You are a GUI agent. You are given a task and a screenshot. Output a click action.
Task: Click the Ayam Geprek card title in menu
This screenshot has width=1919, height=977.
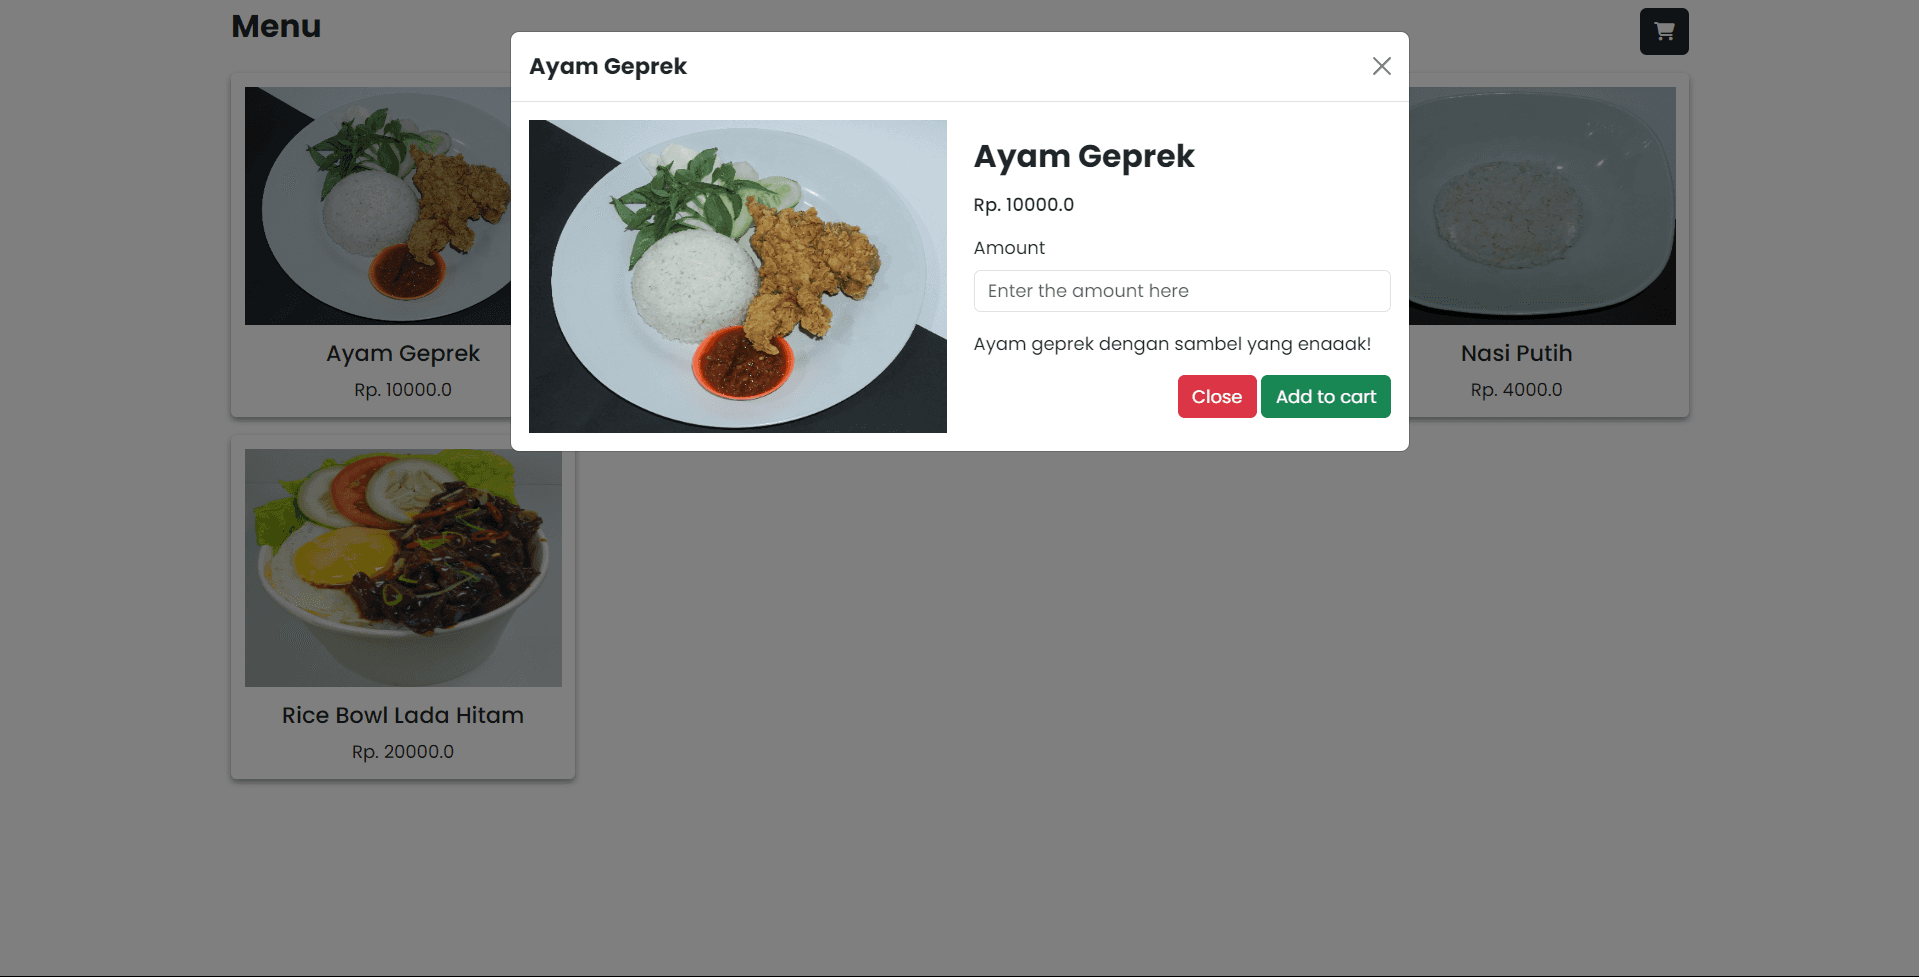[403, 354]
